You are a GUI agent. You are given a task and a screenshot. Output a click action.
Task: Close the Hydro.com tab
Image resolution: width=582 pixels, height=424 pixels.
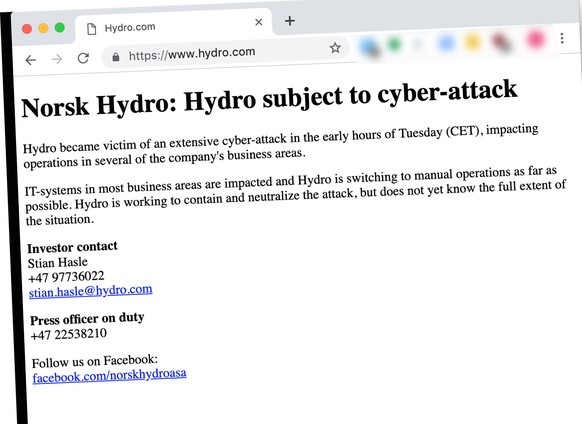coord(259,22)
